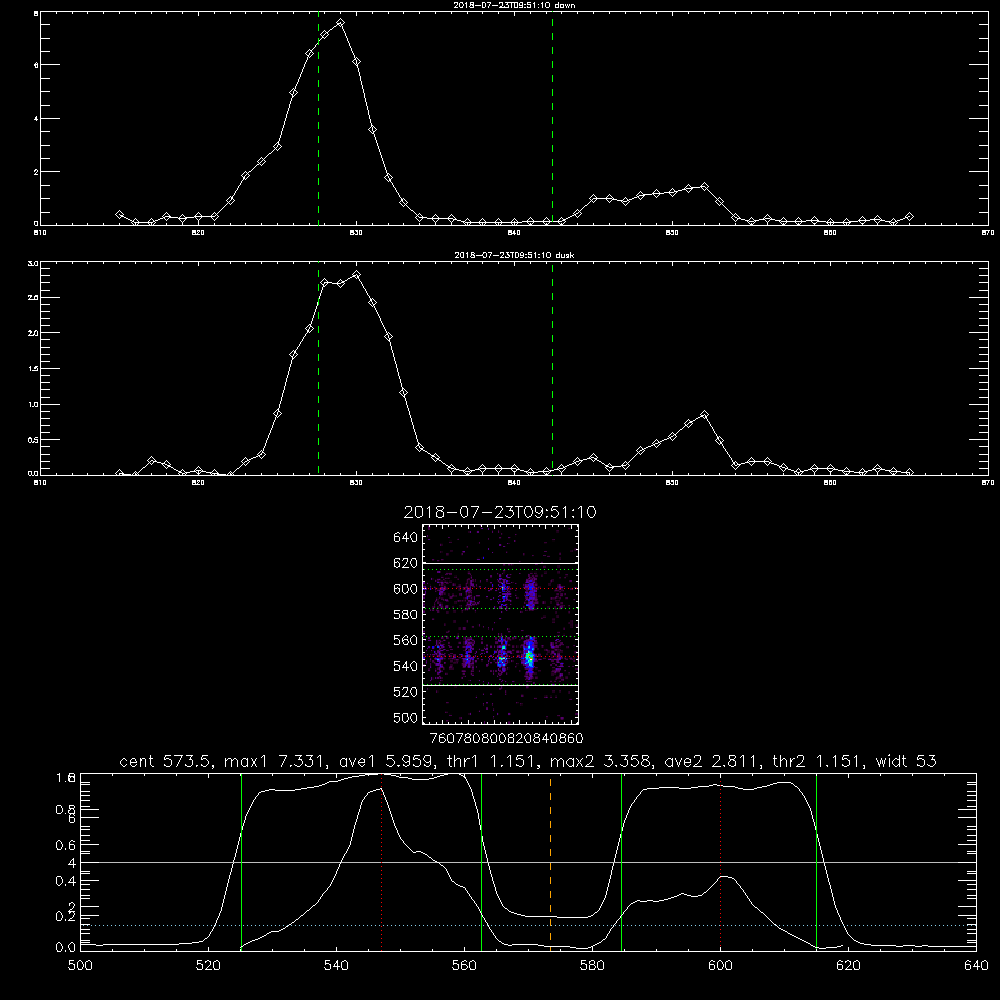The image size is (1000, 1000).
Task: Click y-axis label 560 beside the spectral image
Action: [405, 640]
